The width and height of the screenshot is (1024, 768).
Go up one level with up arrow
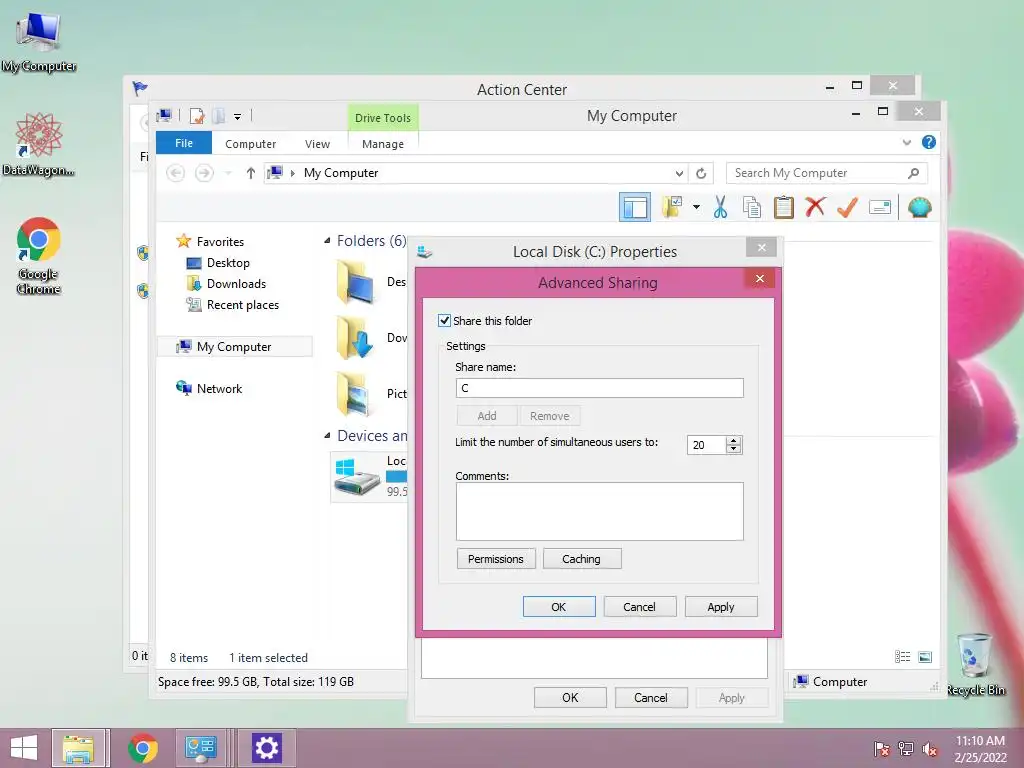pyautogui.click(x=250, y=173)
